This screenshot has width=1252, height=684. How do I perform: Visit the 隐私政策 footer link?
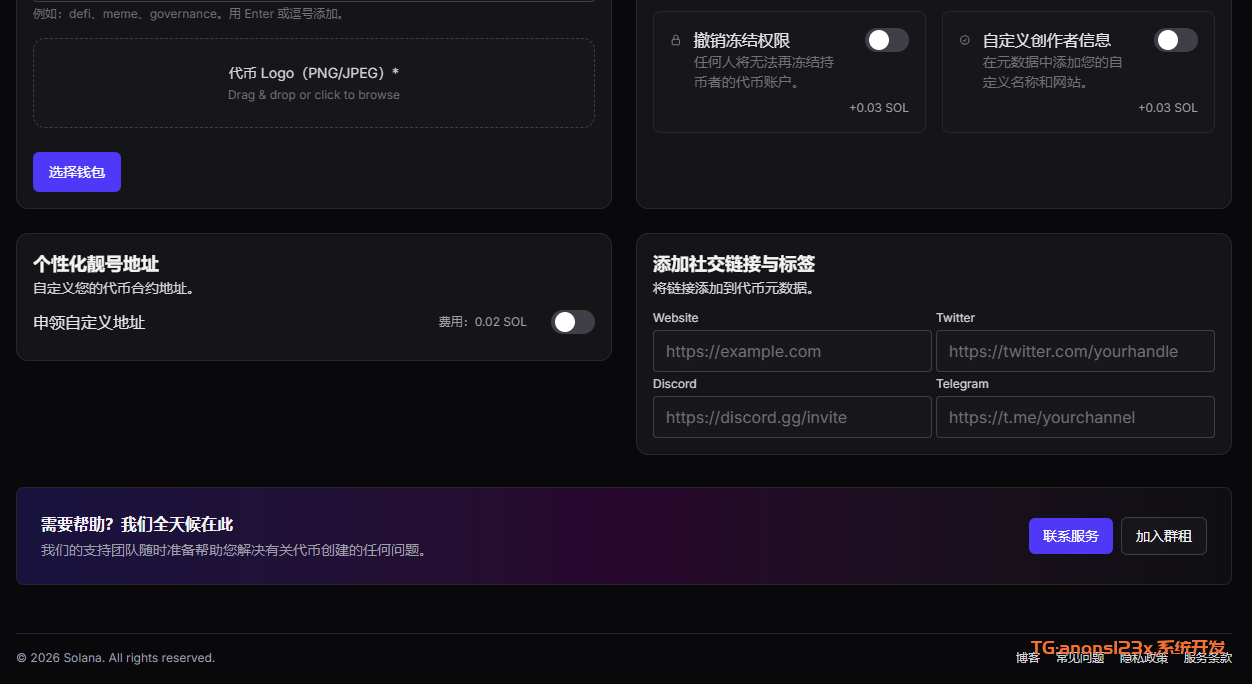pyautogui.click(x=1143, y=658)
